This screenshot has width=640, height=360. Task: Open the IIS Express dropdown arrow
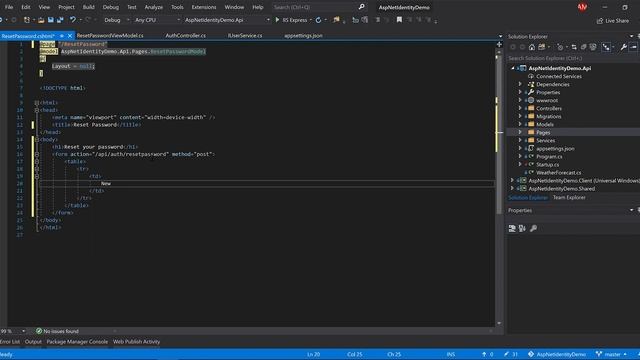311,20
